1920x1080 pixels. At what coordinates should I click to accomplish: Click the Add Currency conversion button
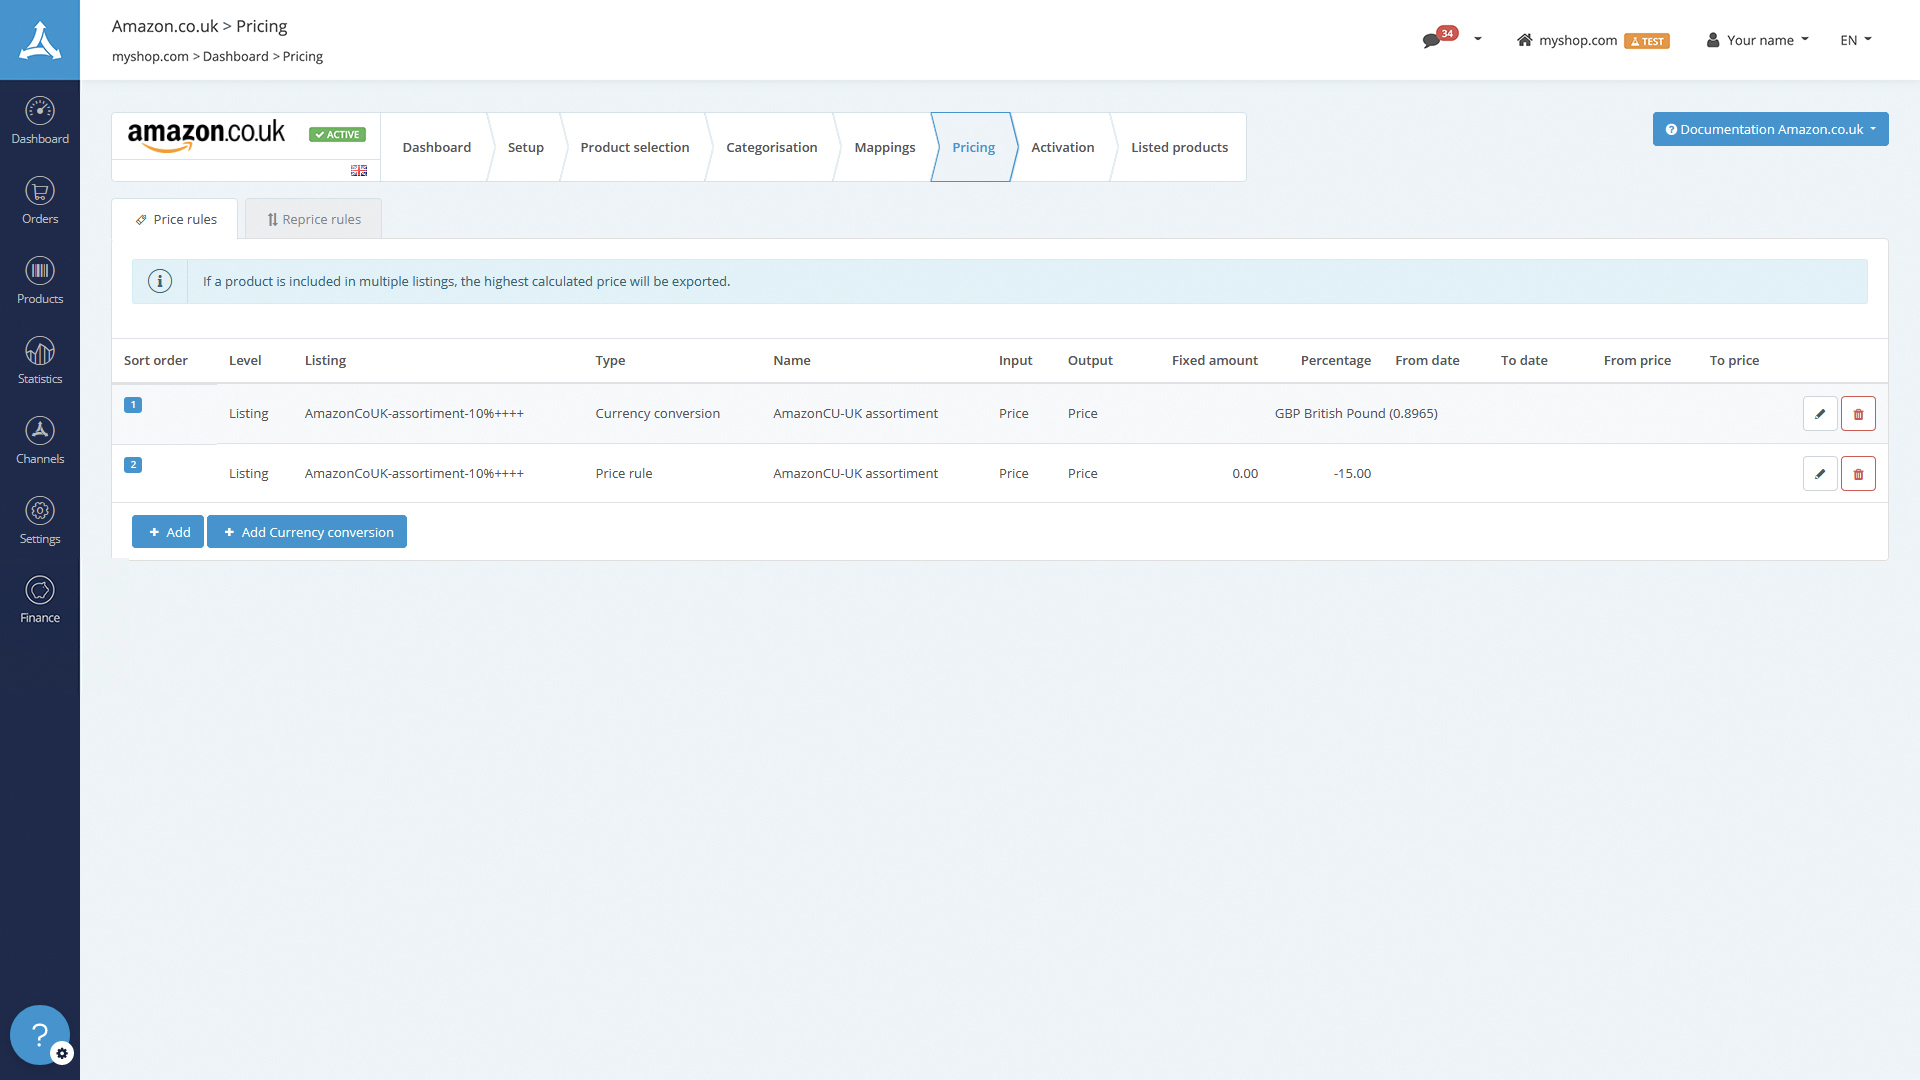(306, 531)
